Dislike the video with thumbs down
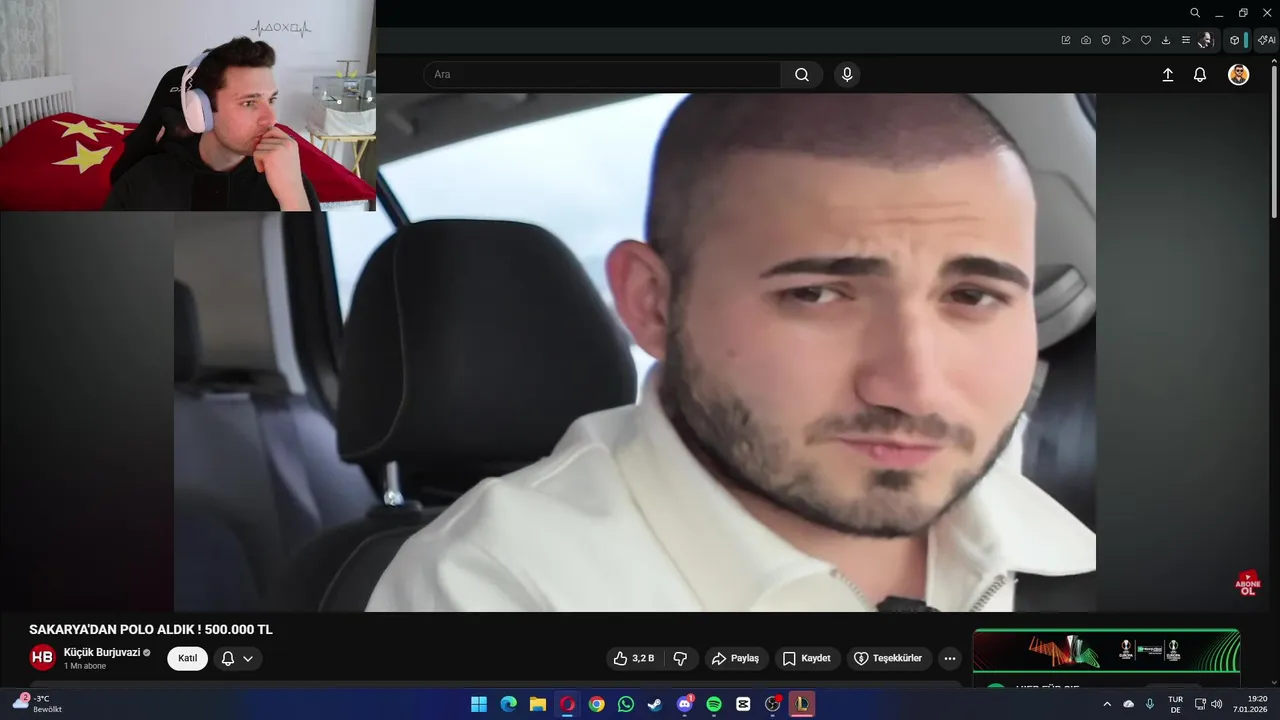 tap(680, 658)
